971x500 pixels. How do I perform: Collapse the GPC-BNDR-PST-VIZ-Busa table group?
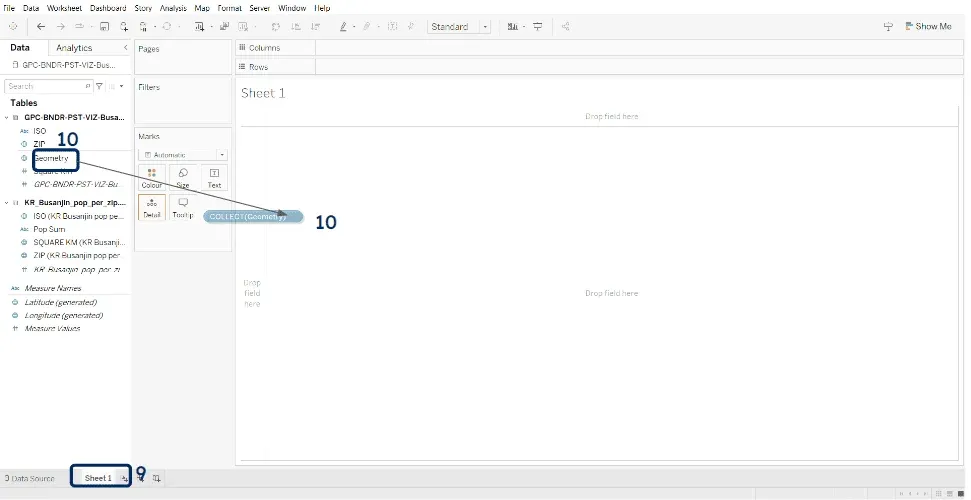(x=6, y=117)
